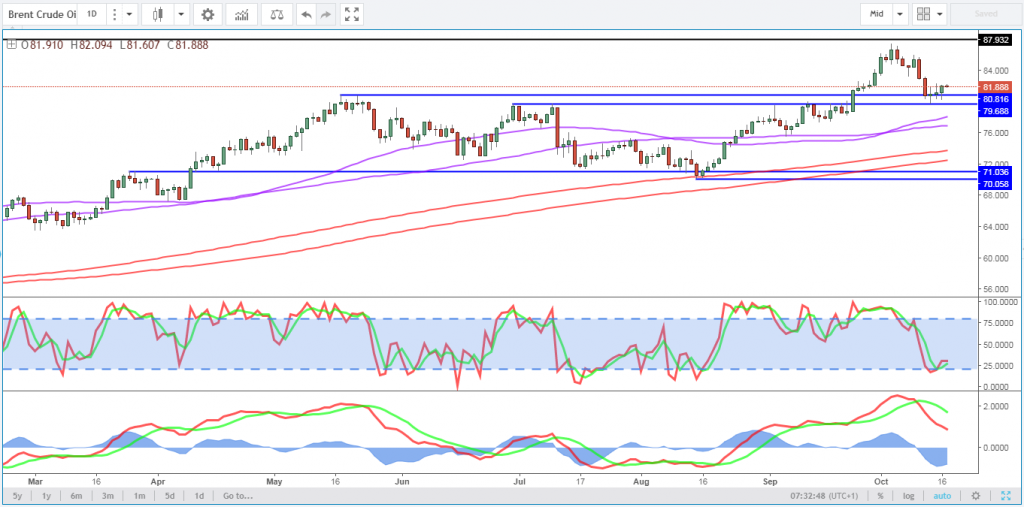Open the candlestick chart style button
The image size is (1024, 507).
158,14
